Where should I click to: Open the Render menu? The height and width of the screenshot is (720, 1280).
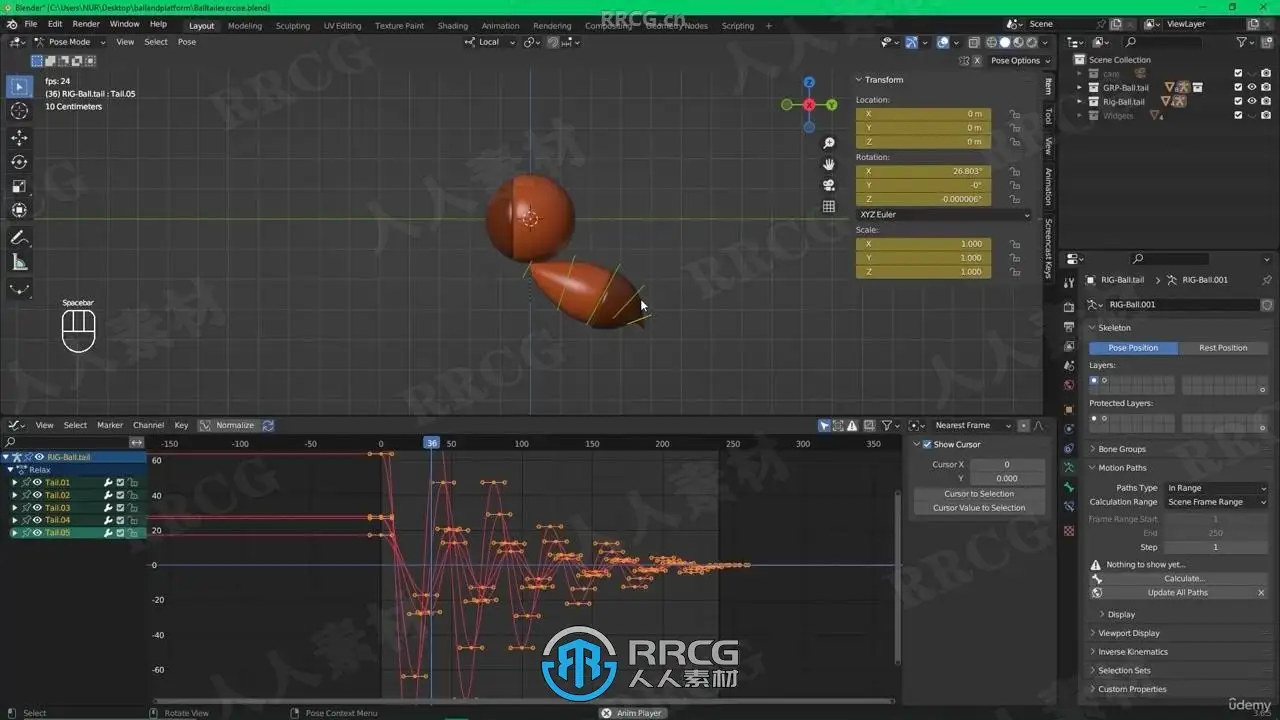86,24
